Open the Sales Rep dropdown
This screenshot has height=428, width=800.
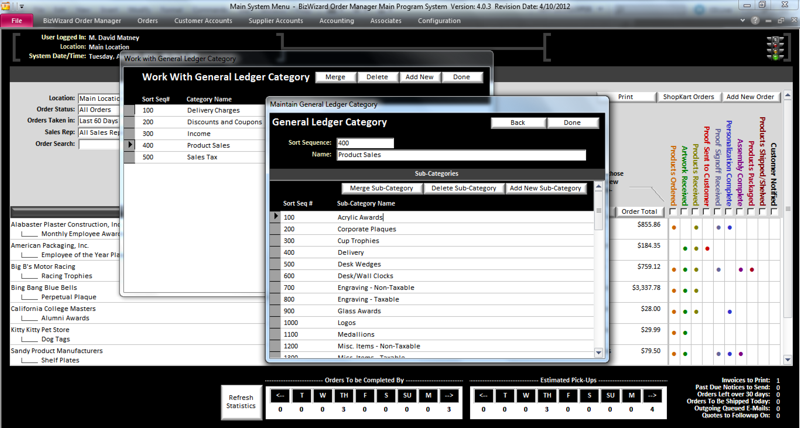tap(100, 131)
